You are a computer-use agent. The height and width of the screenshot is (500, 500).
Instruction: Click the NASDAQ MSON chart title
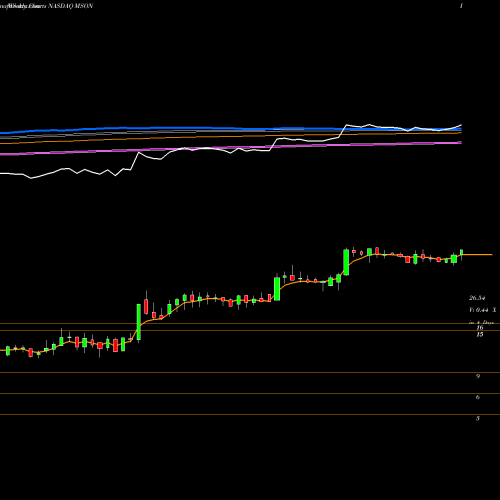71,6
